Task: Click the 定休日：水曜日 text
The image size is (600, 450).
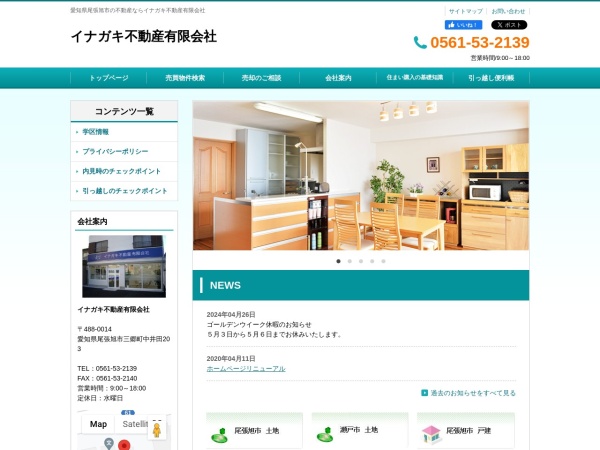Action: [x=100, y=398]
